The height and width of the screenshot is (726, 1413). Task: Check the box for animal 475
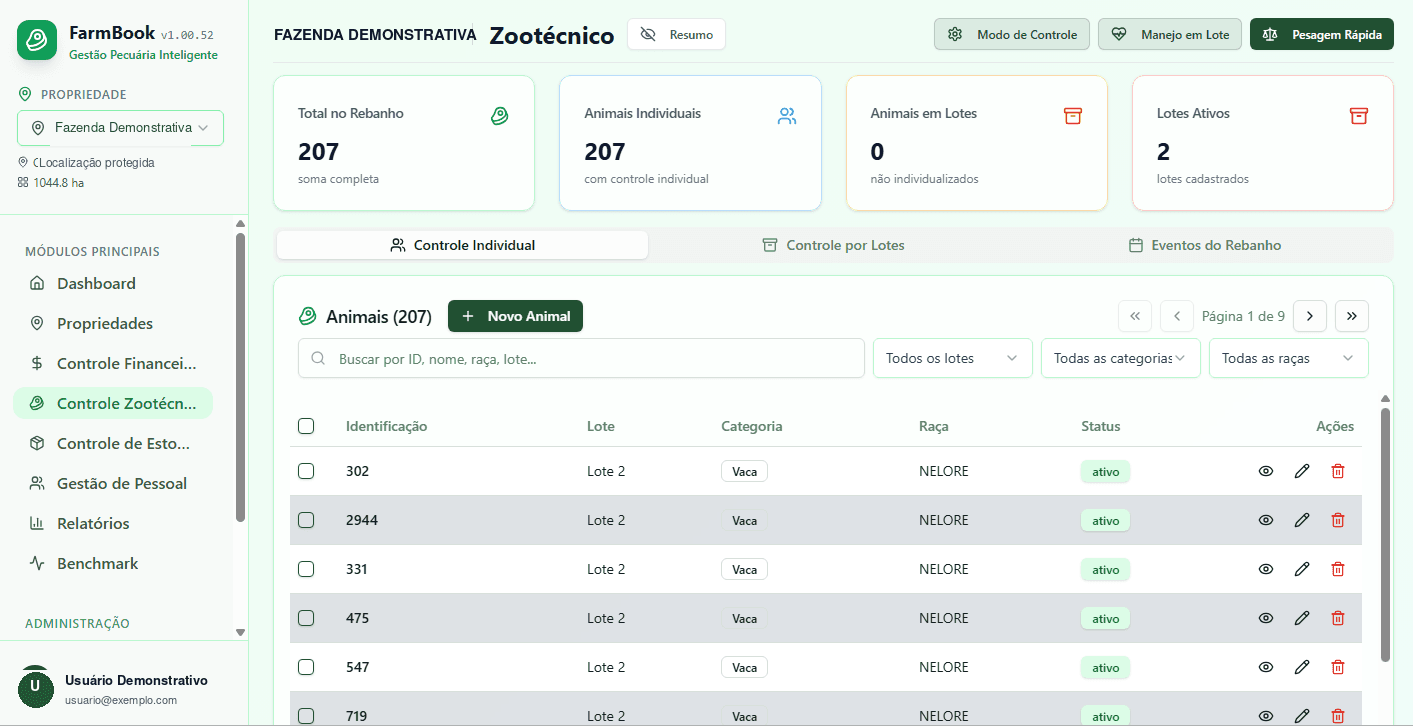click(306, 618)
